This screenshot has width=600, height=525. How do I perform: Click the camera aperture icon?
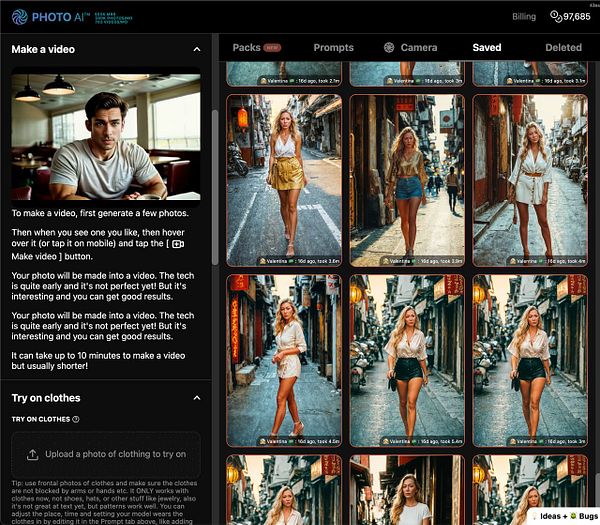(389, 47)
